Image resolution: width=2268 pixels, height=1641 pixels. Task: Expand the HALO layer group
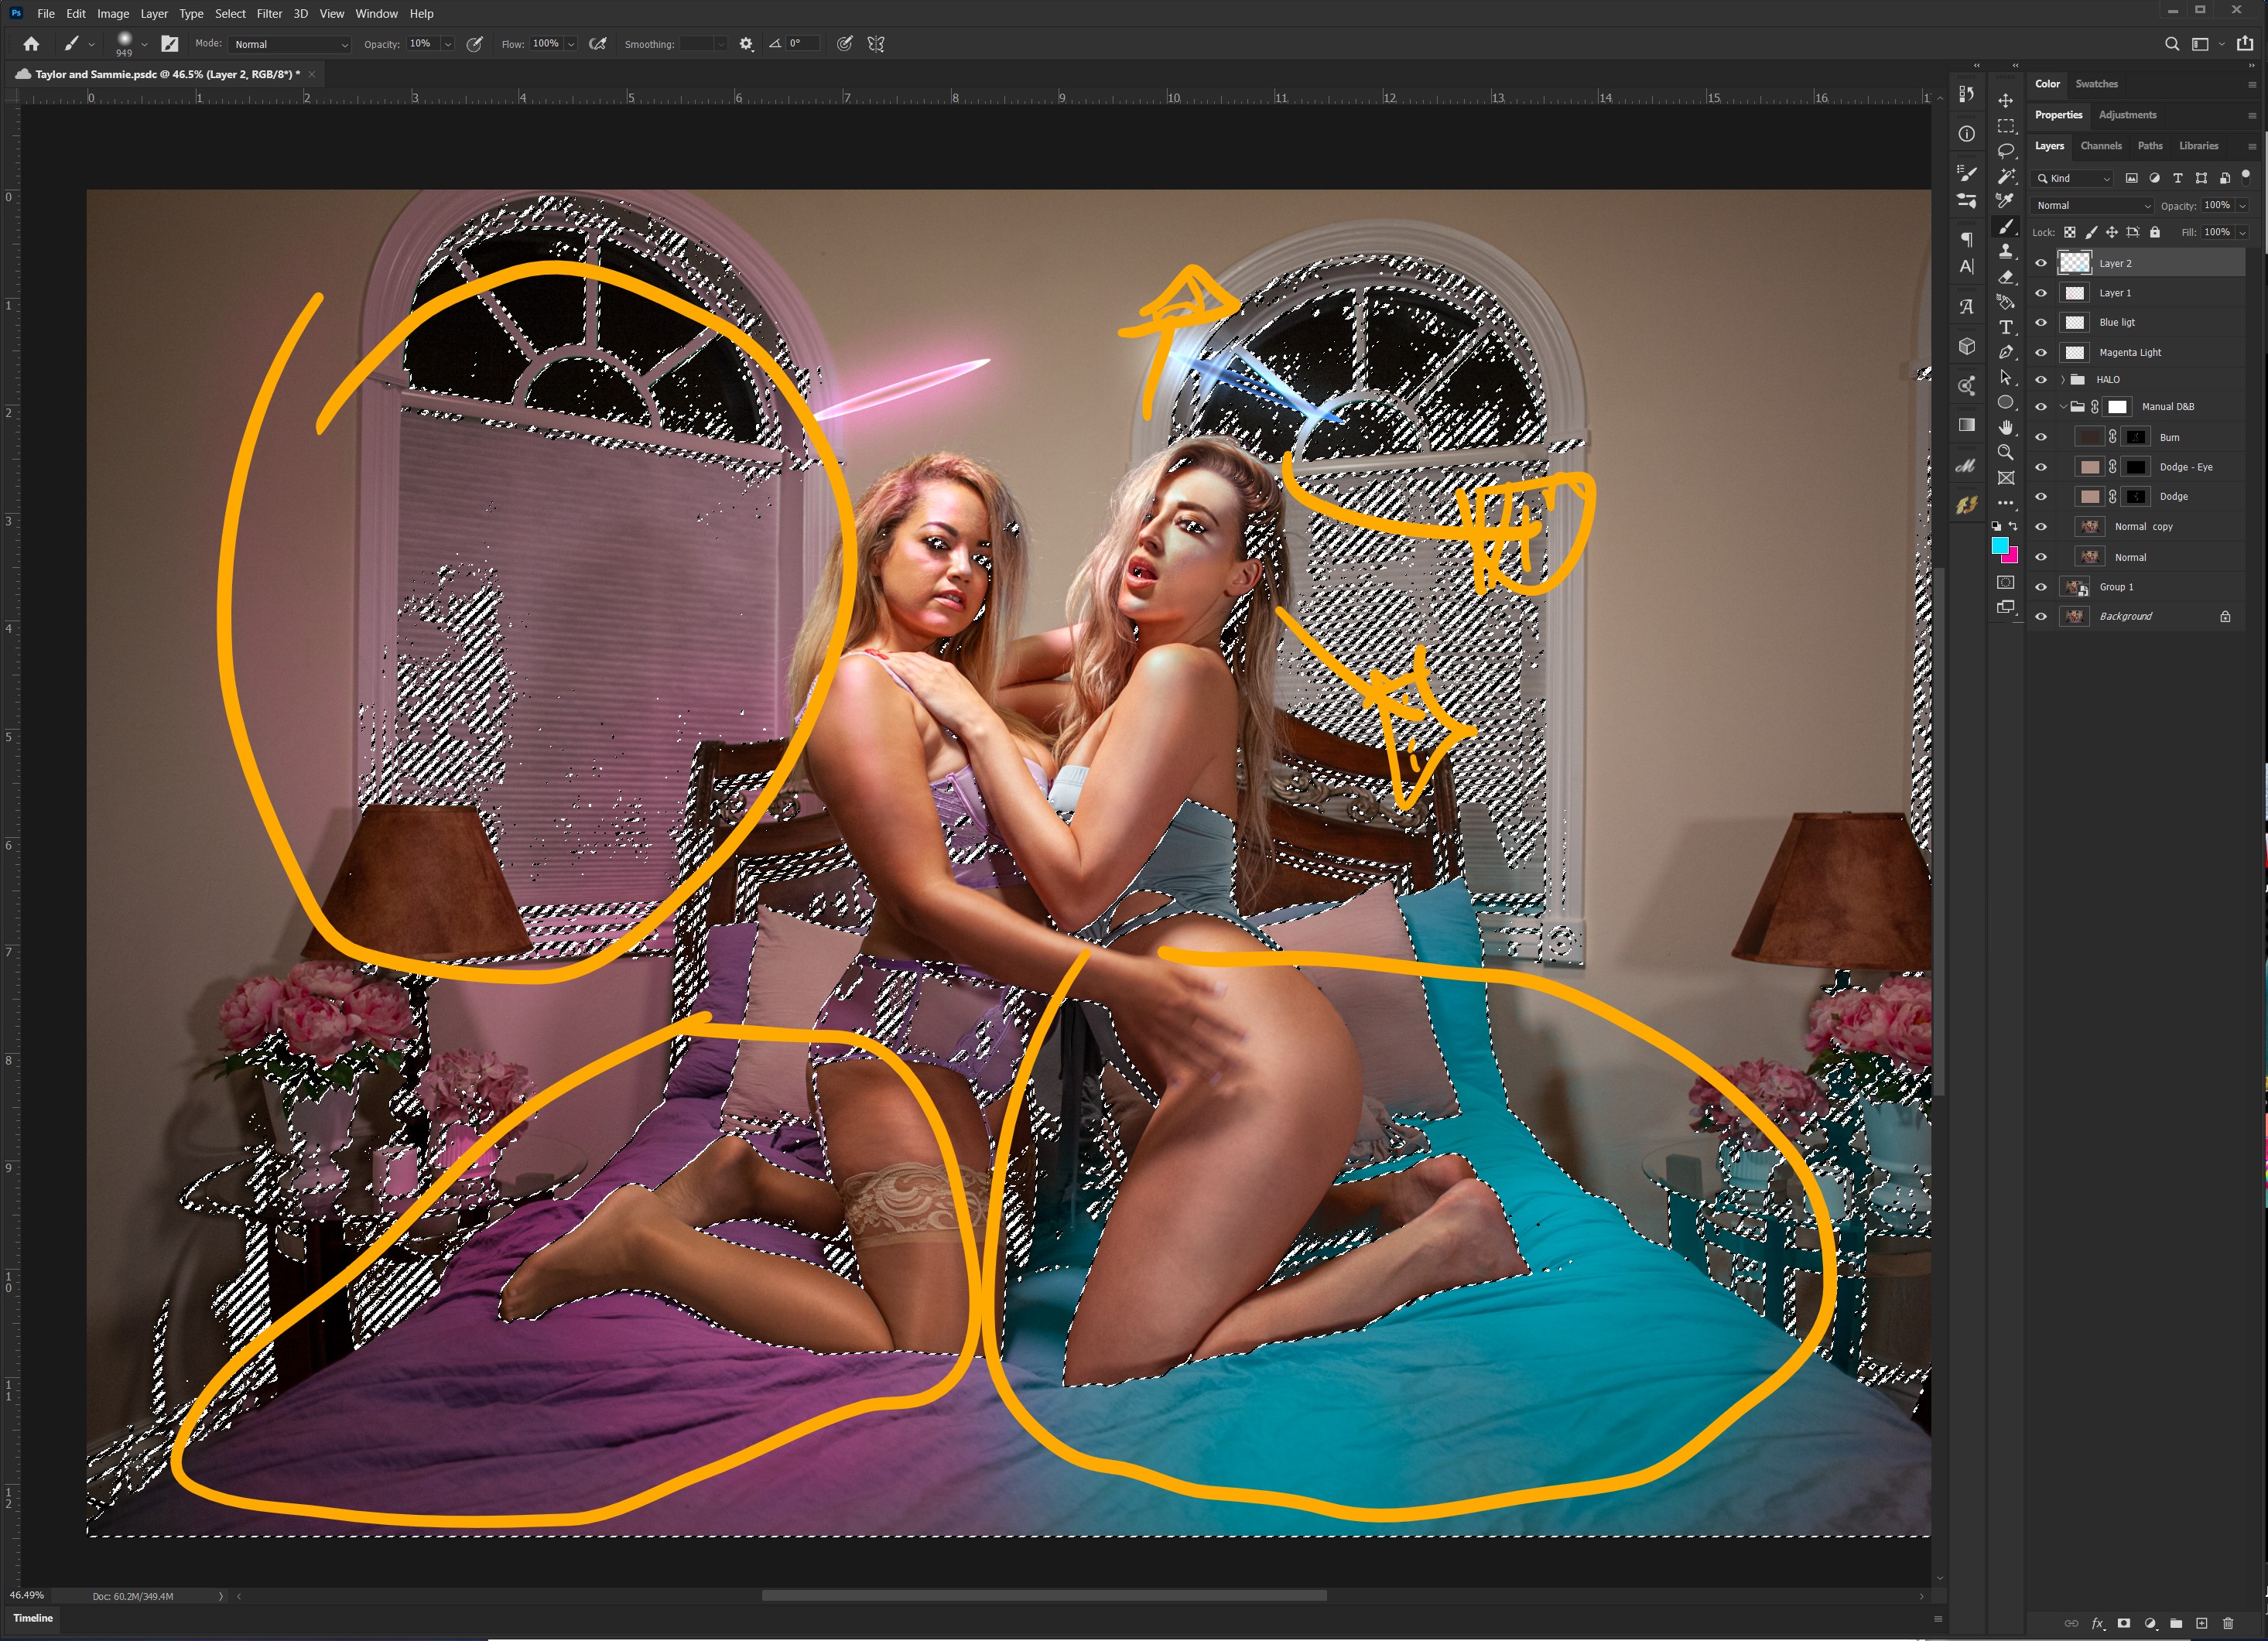pos(2062,380)
